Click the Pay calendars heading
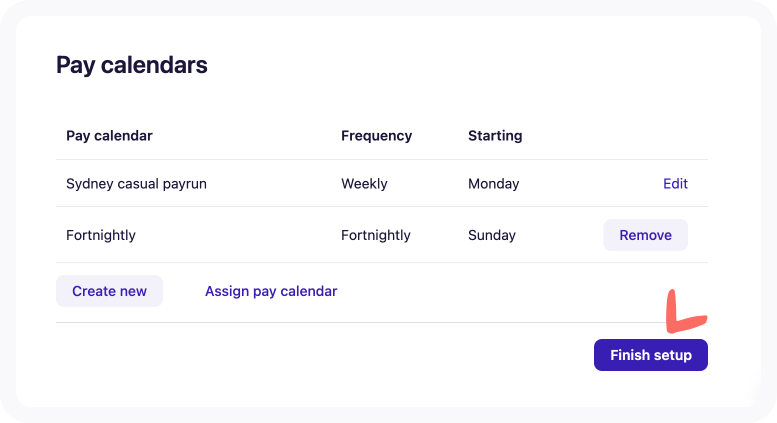Screen dimensions: 777x423 [132, 65]
